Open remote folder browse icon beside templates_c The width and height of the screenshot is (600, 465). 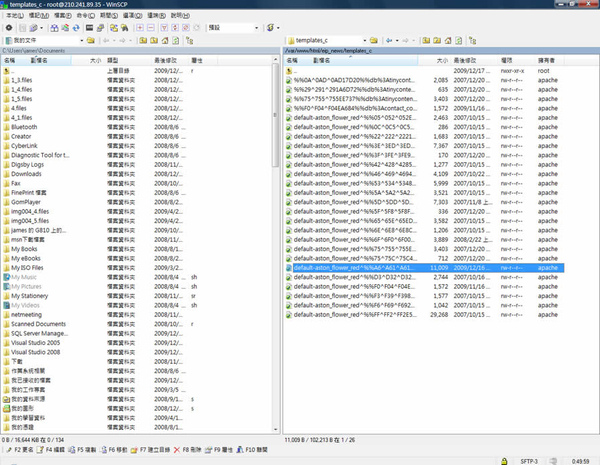click(374, 40)
